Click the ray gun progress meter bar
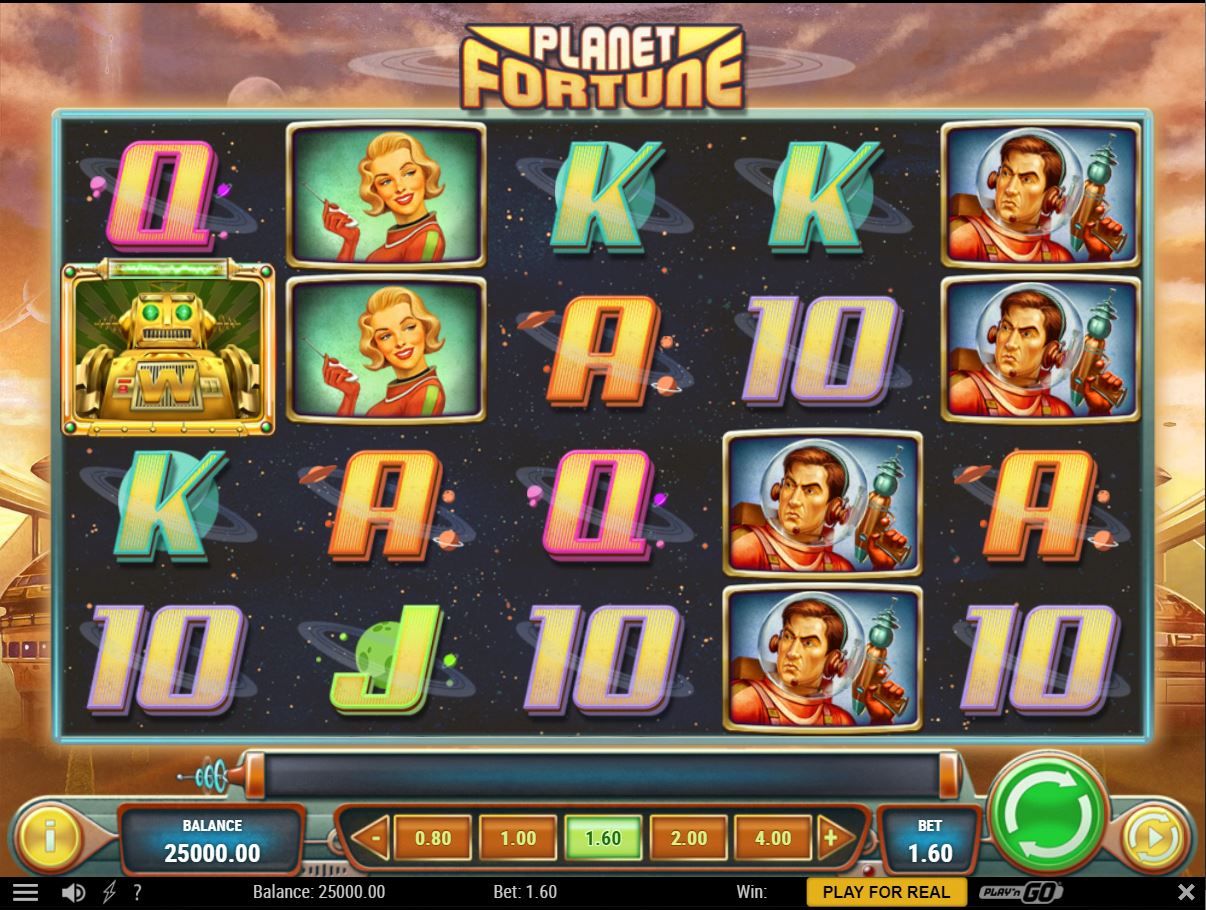The width and height of the screenshot is (1206, 910). [x=603, y=776]
